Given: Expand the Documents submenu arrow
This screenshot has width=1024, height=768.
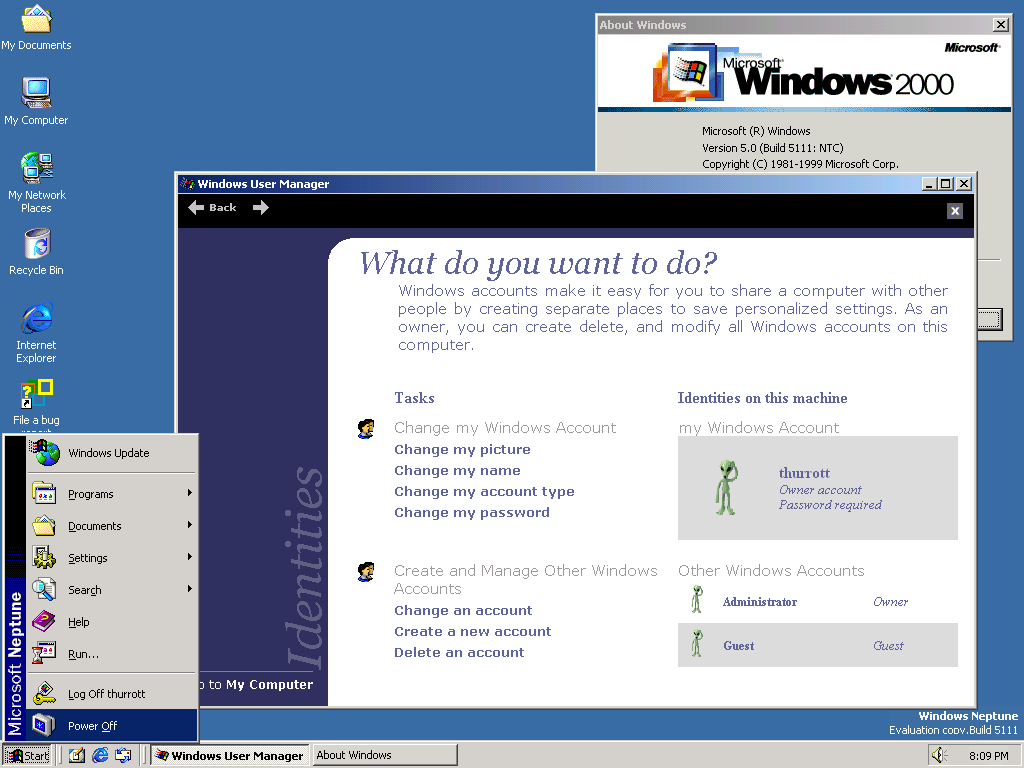Looking at the screenshot, I should [x=189, y=526].
